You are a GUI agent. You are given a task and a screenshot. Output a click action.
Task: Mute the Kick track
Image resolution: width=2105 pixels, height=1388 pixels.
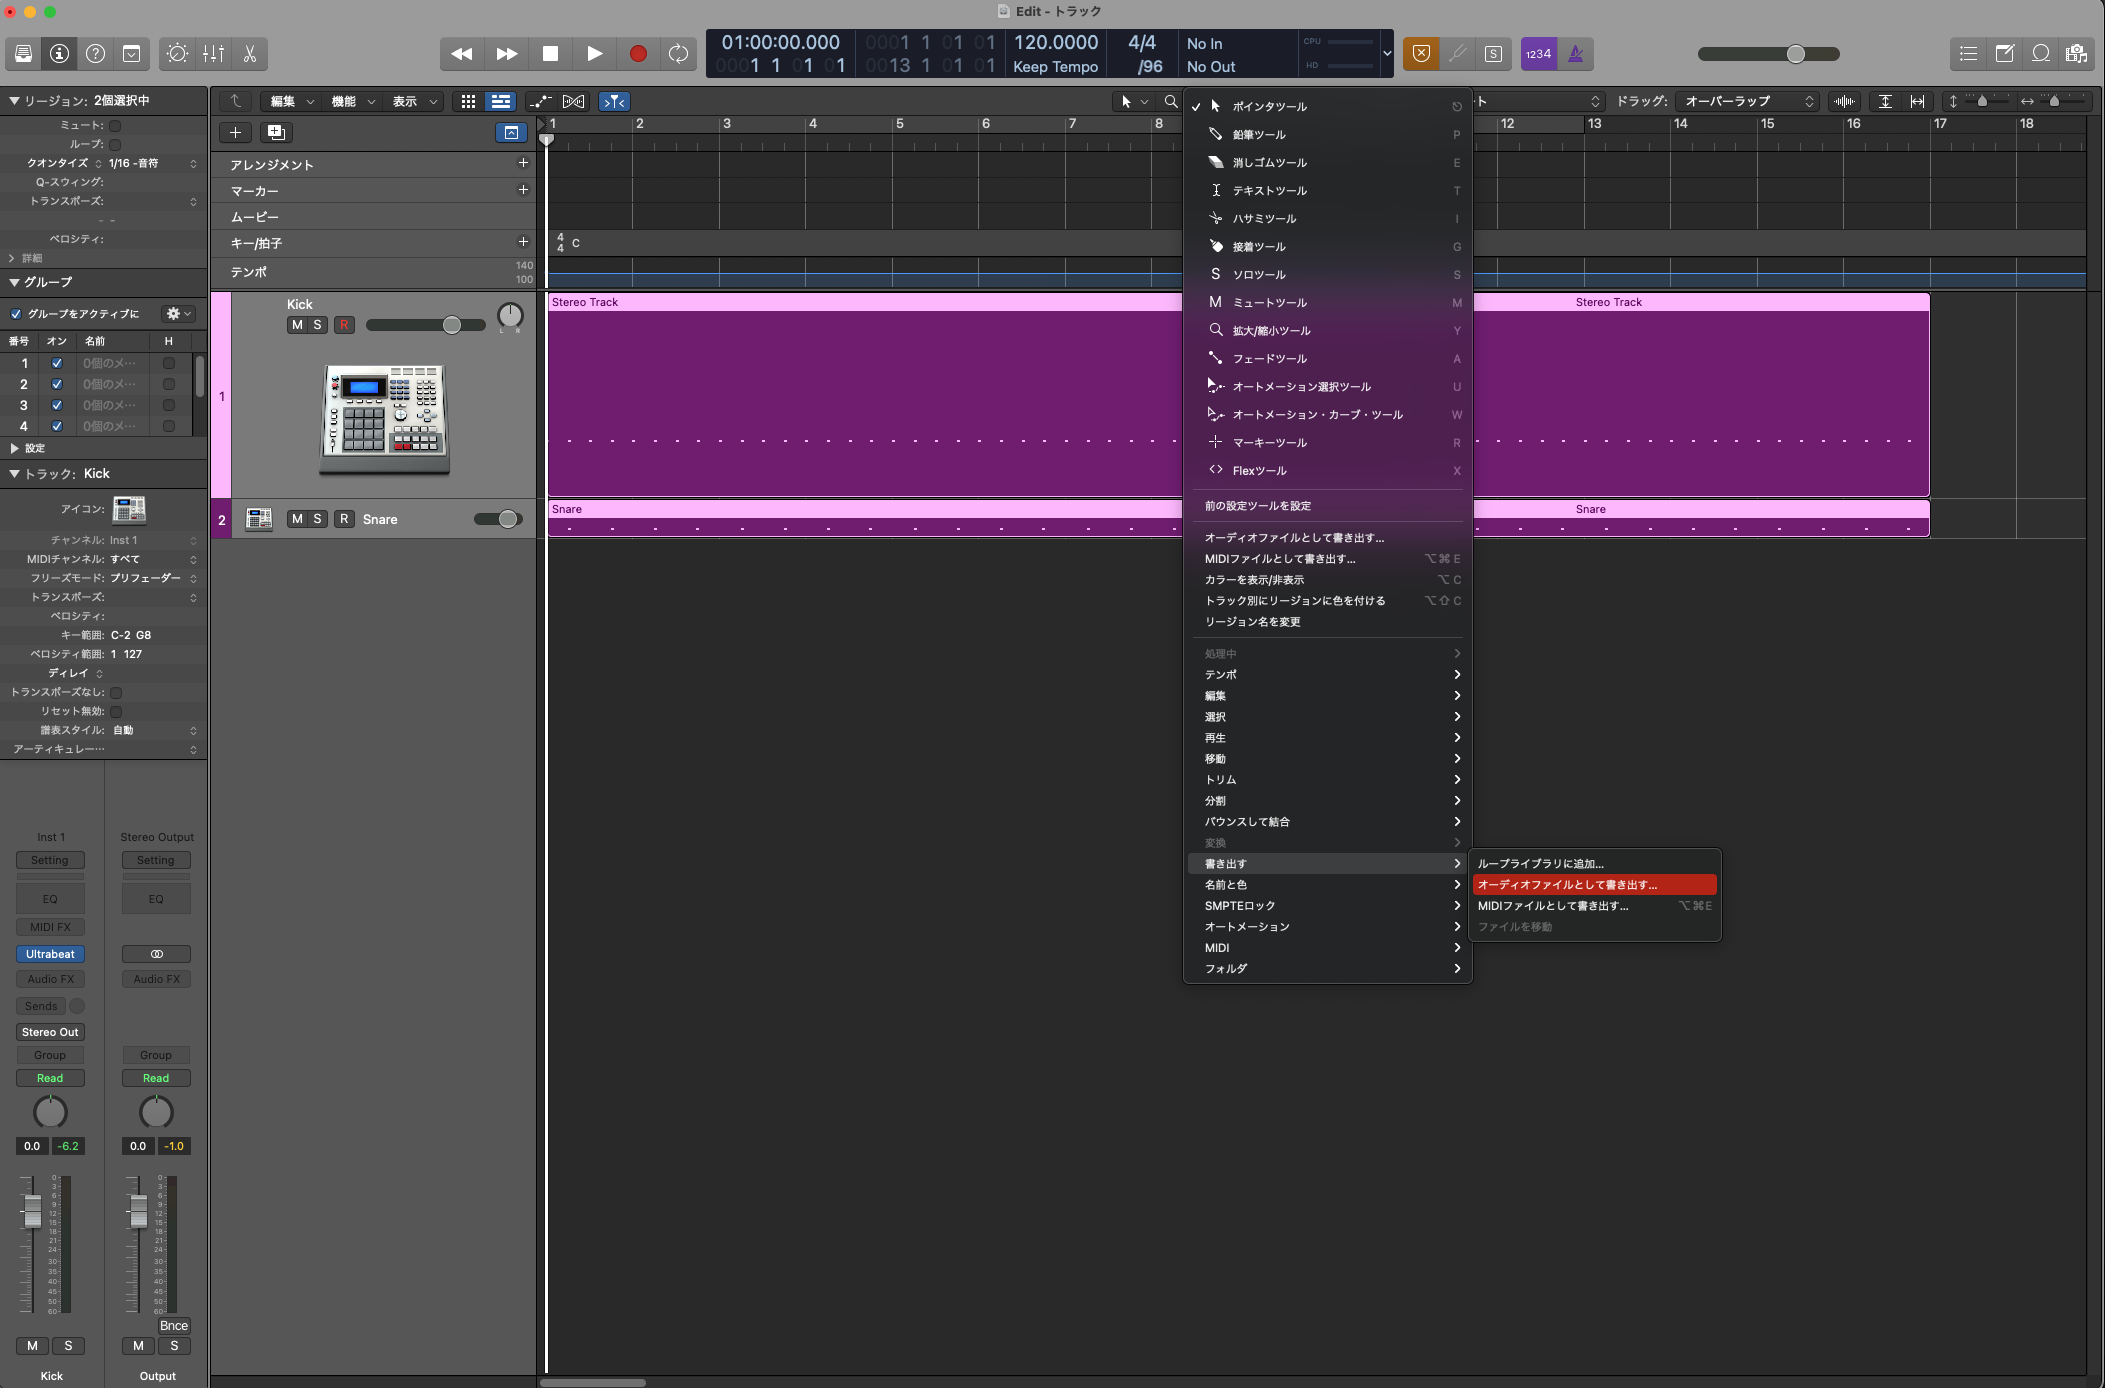tap(297, 325)
